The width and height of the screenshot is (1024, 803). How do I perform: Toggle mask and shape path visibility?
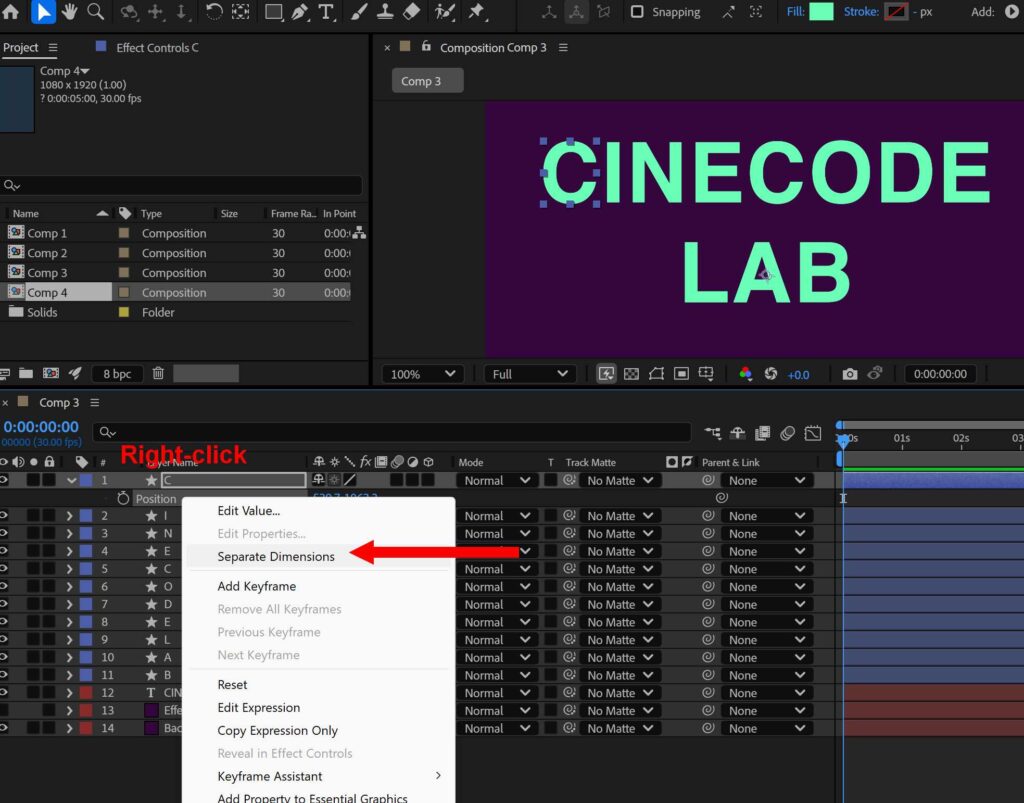pos(656,374)
